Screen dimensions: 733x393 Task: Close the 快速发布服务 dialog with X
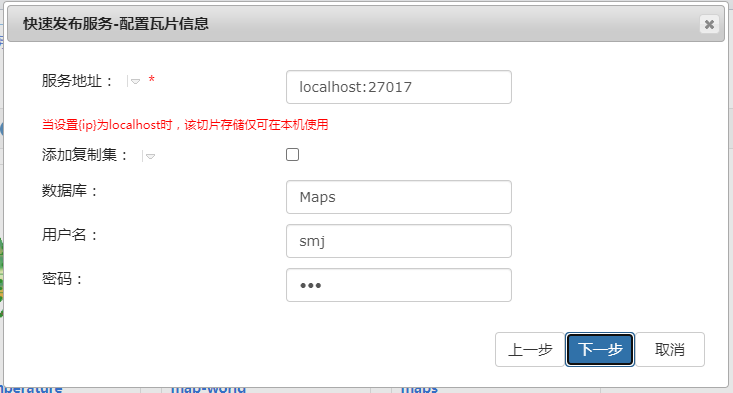[709, 24]
